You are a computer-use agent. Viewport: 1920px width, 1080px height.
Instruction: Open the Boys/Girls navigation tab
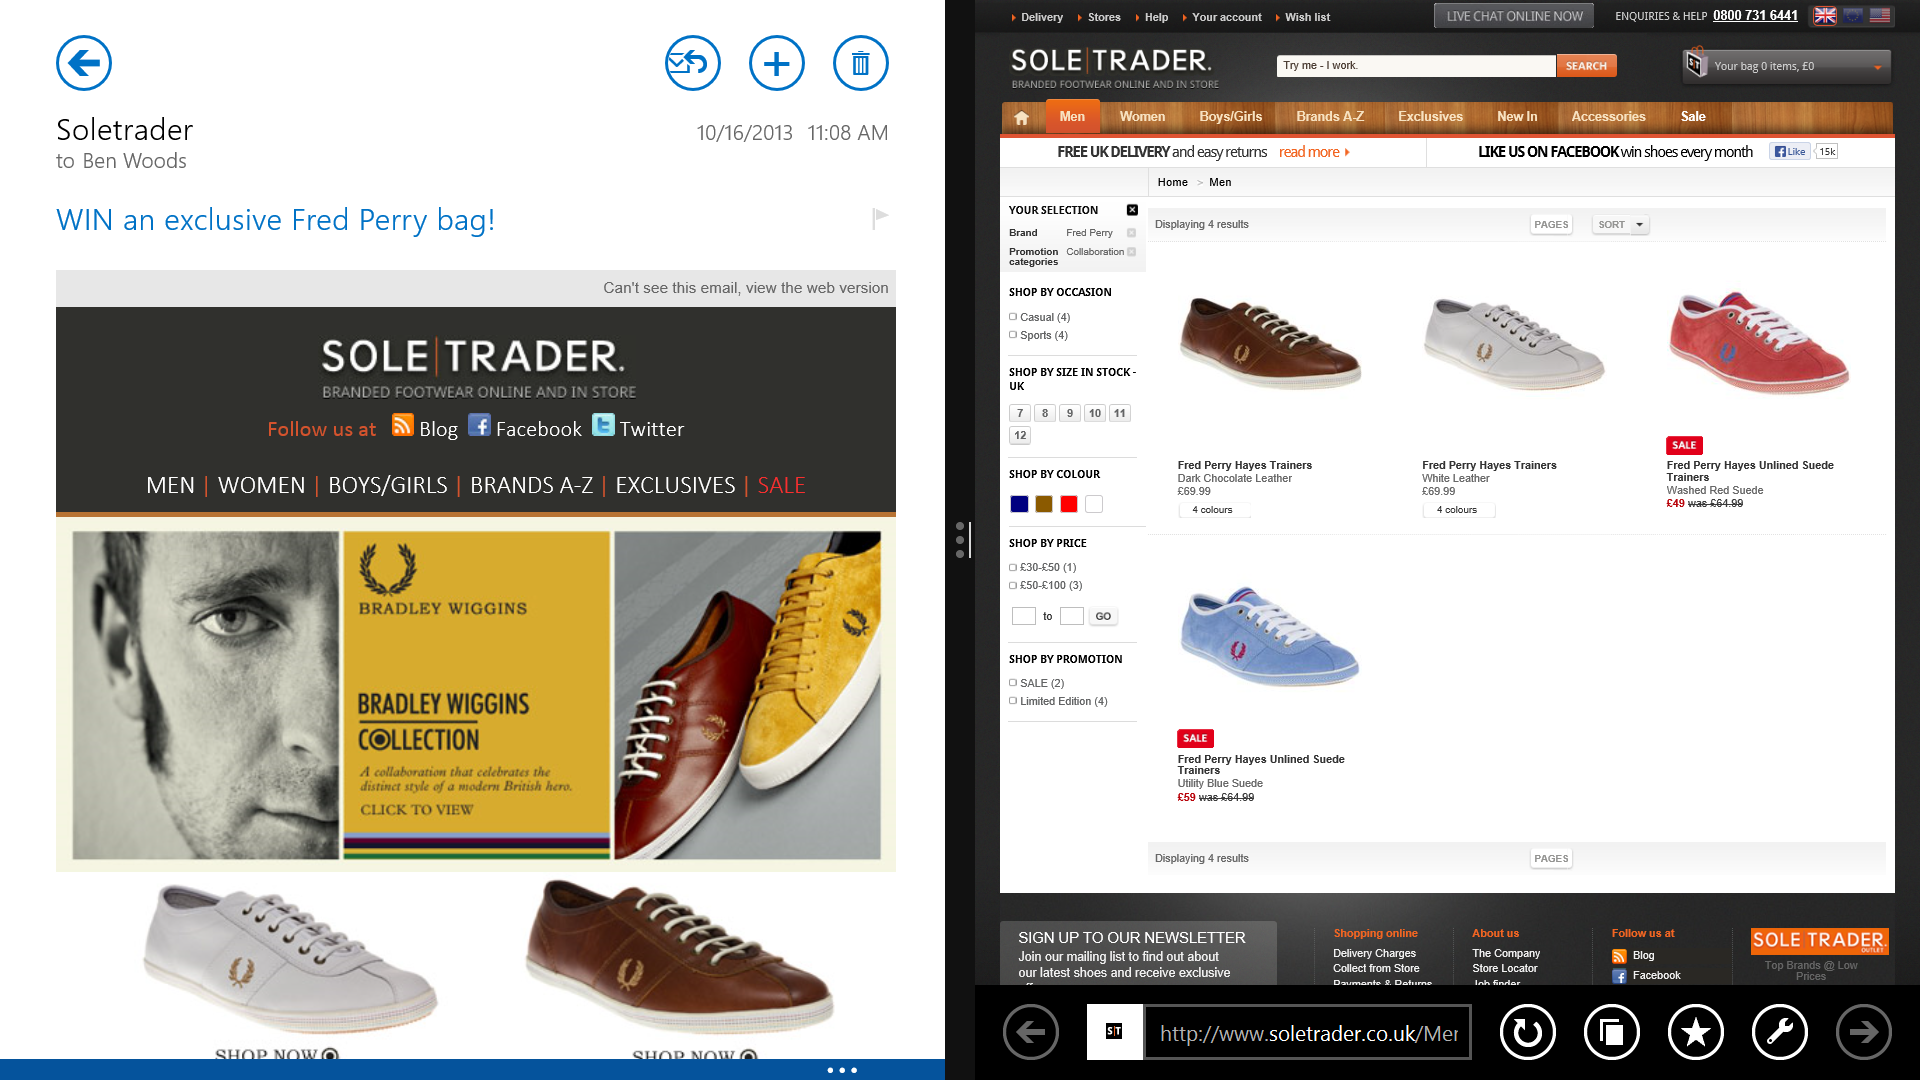[1230, 117]
